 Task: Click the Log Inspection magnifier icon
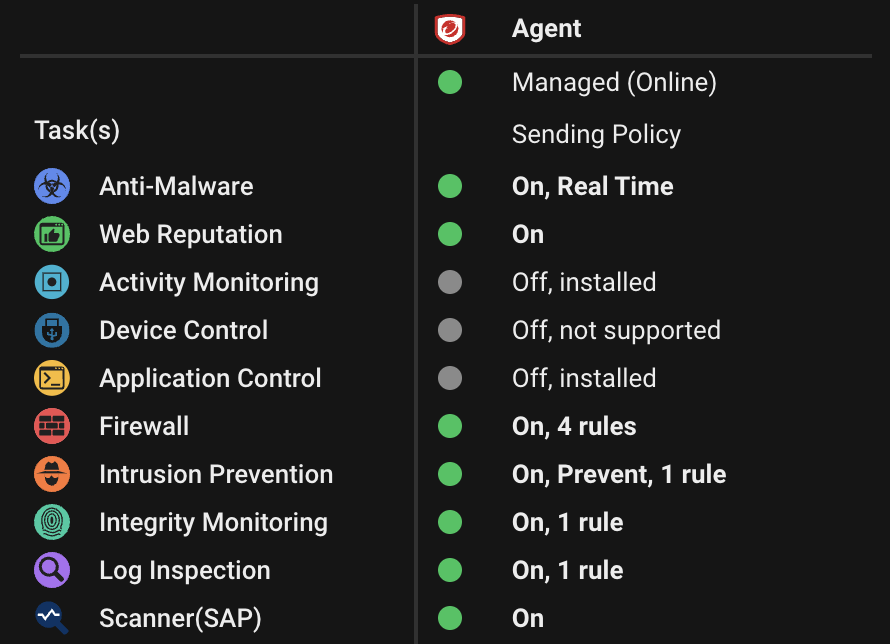coord(52,570)
